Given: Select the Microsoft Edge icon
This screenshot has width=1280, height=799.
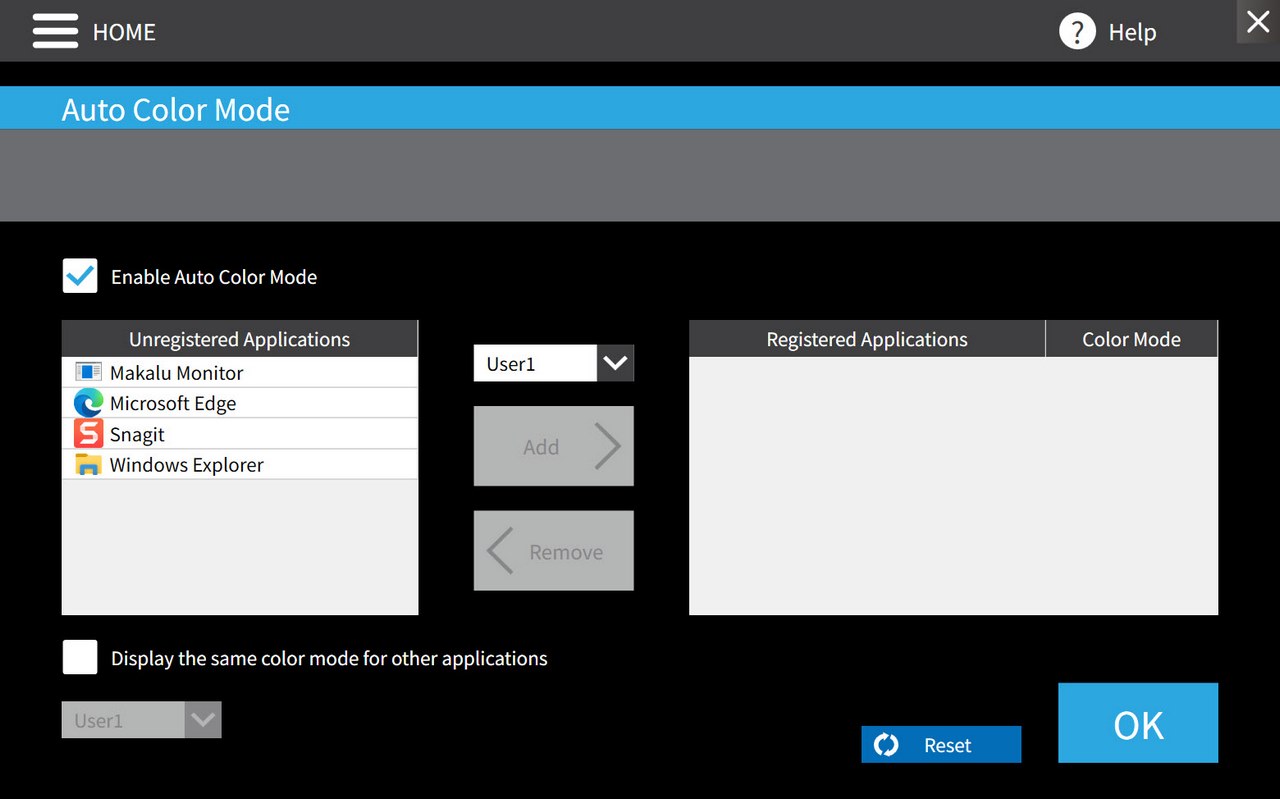Looking at the screenshot, I should click(x=89, y=403).
